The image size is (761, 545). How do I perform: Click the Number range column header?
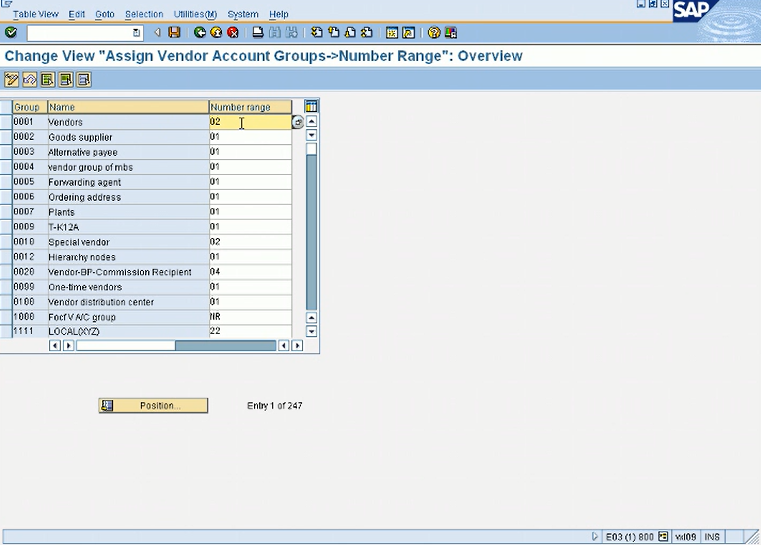[x=250, y=107]
